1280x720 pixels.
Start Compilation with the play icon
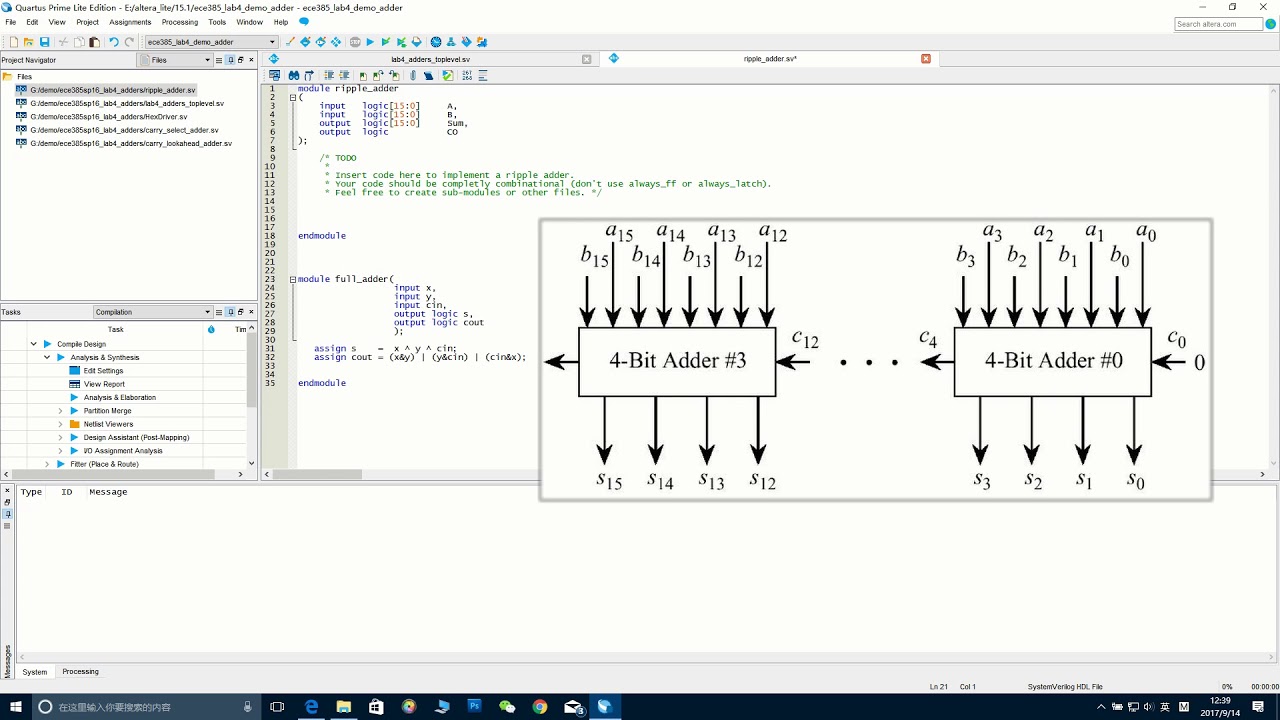370,42
